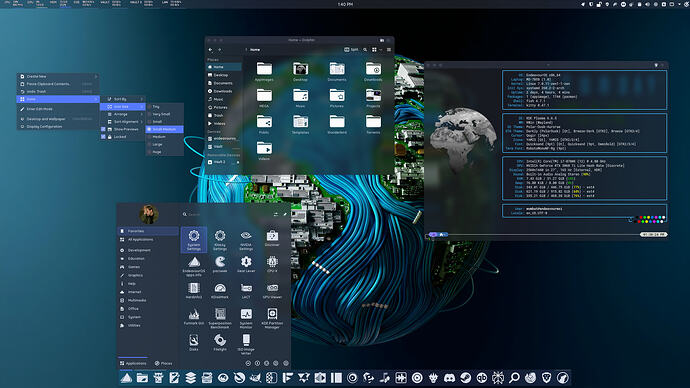Select the Medium icon size option

point(165,137)
